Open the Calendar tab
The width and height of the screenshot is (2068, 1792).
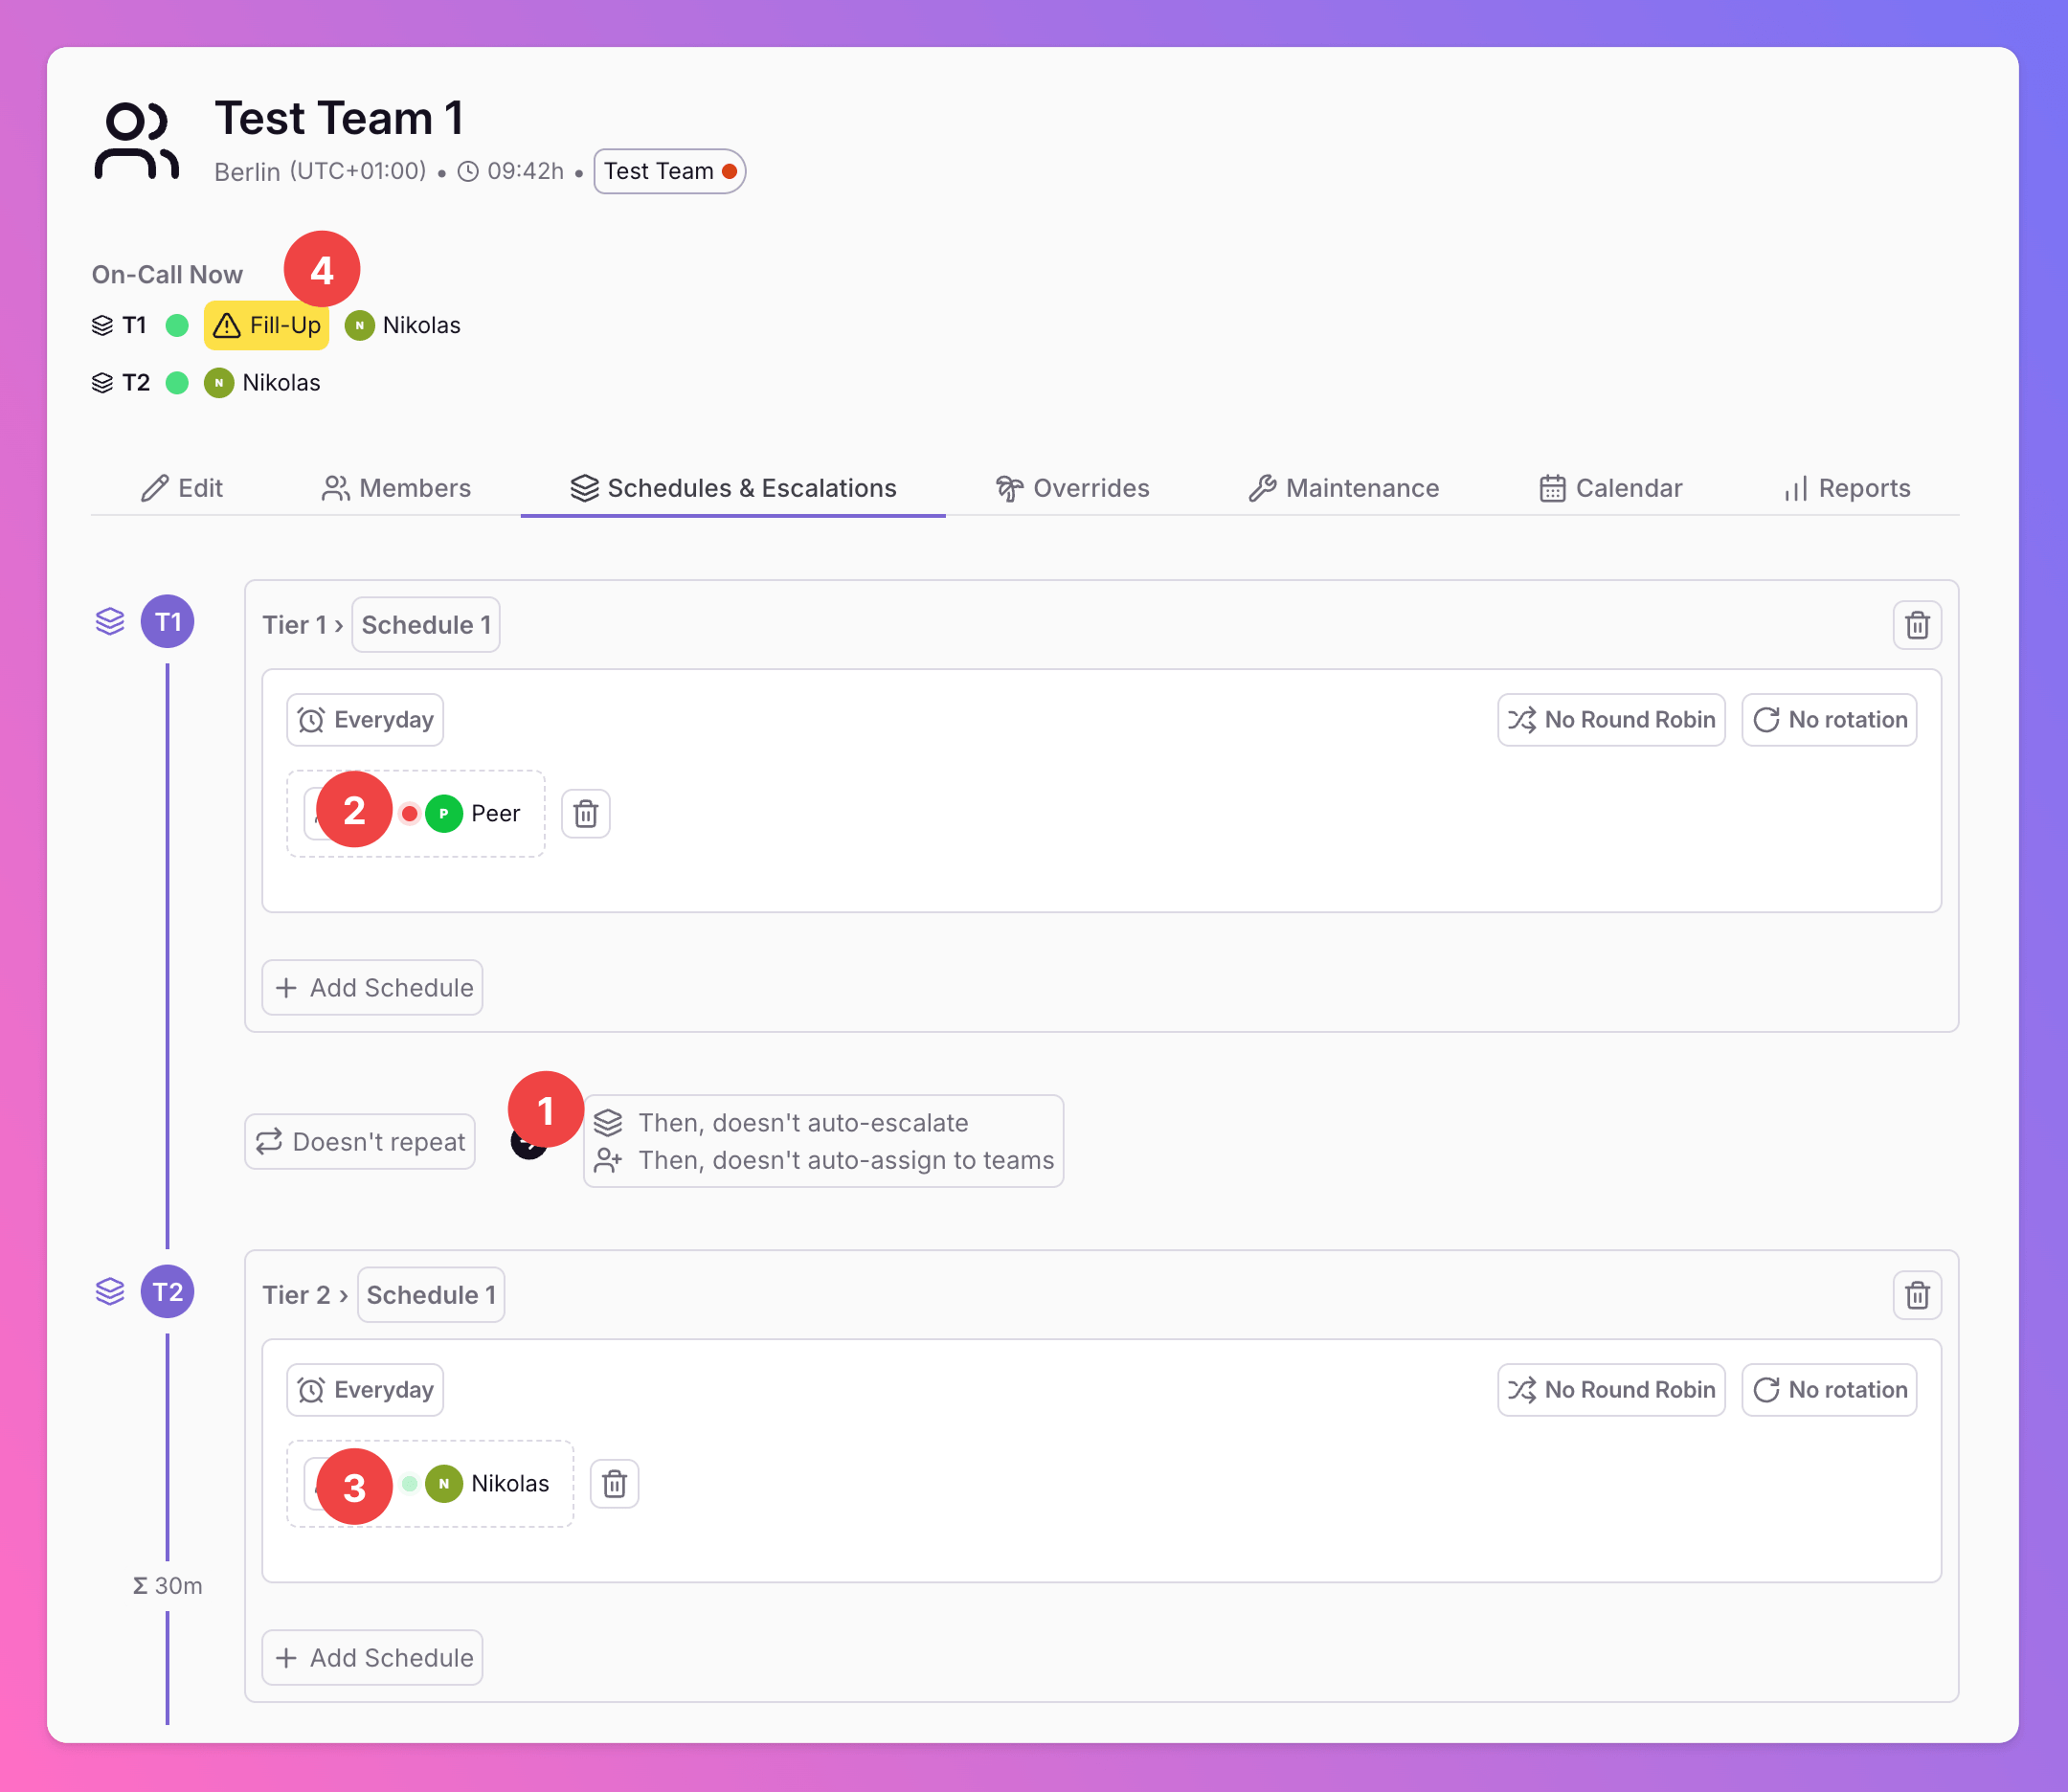click(x=1610, y=488)
